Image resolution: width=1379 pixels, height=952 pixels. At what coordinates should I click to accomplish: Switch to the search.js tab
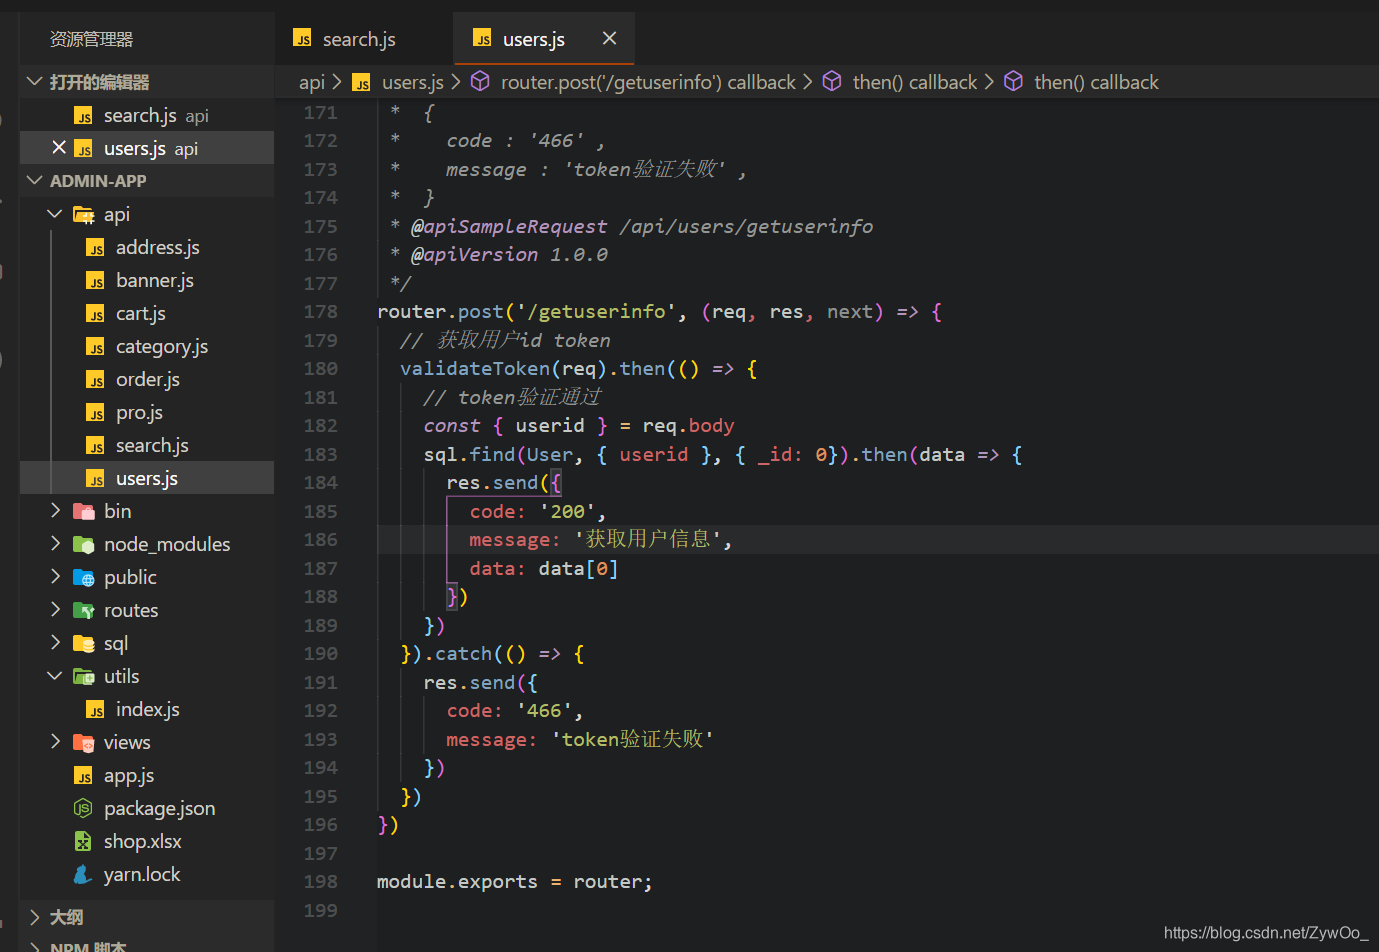(364, 38)
